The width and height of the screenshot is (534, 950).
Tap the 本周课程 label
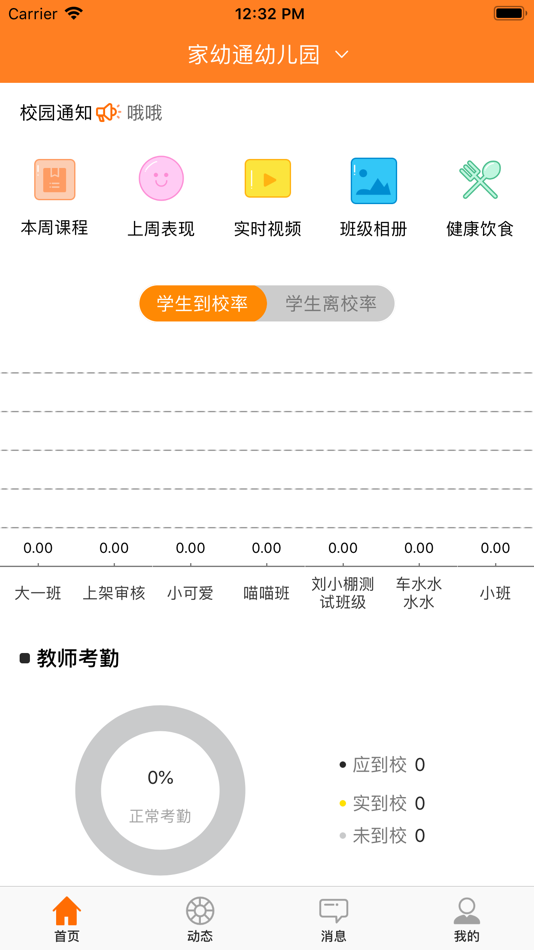55,228
